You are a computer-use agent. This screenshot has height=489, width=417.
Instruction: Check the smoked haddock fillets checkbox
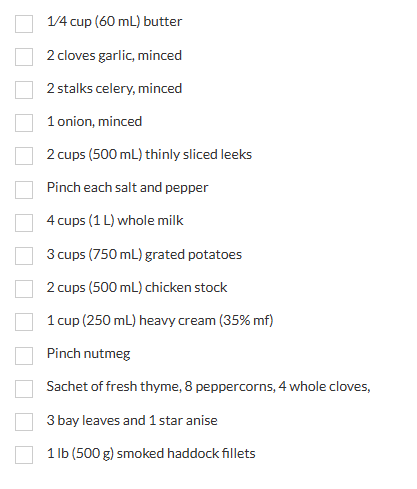pyautogui.click(x=24, y=455)
